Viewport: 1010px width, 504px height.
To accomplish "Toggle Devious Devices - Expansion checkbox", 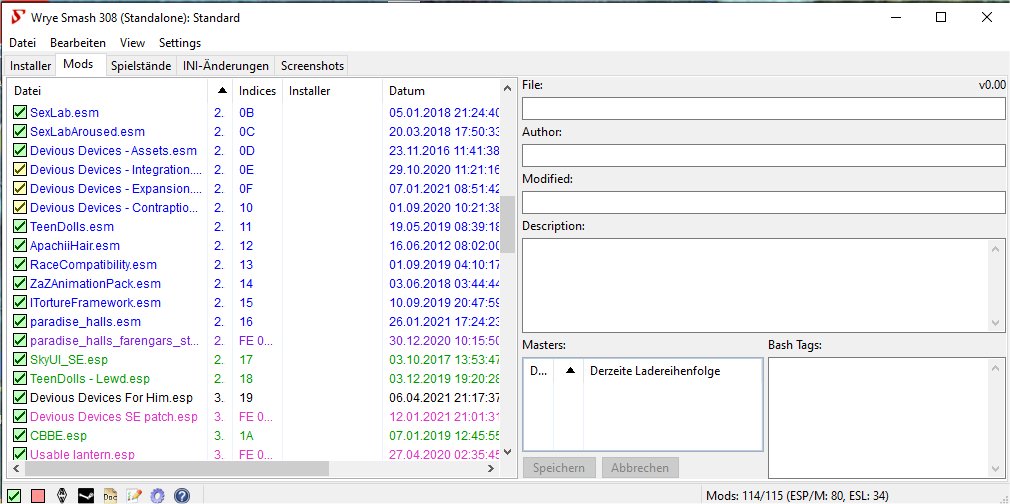I will pos(19,189).
